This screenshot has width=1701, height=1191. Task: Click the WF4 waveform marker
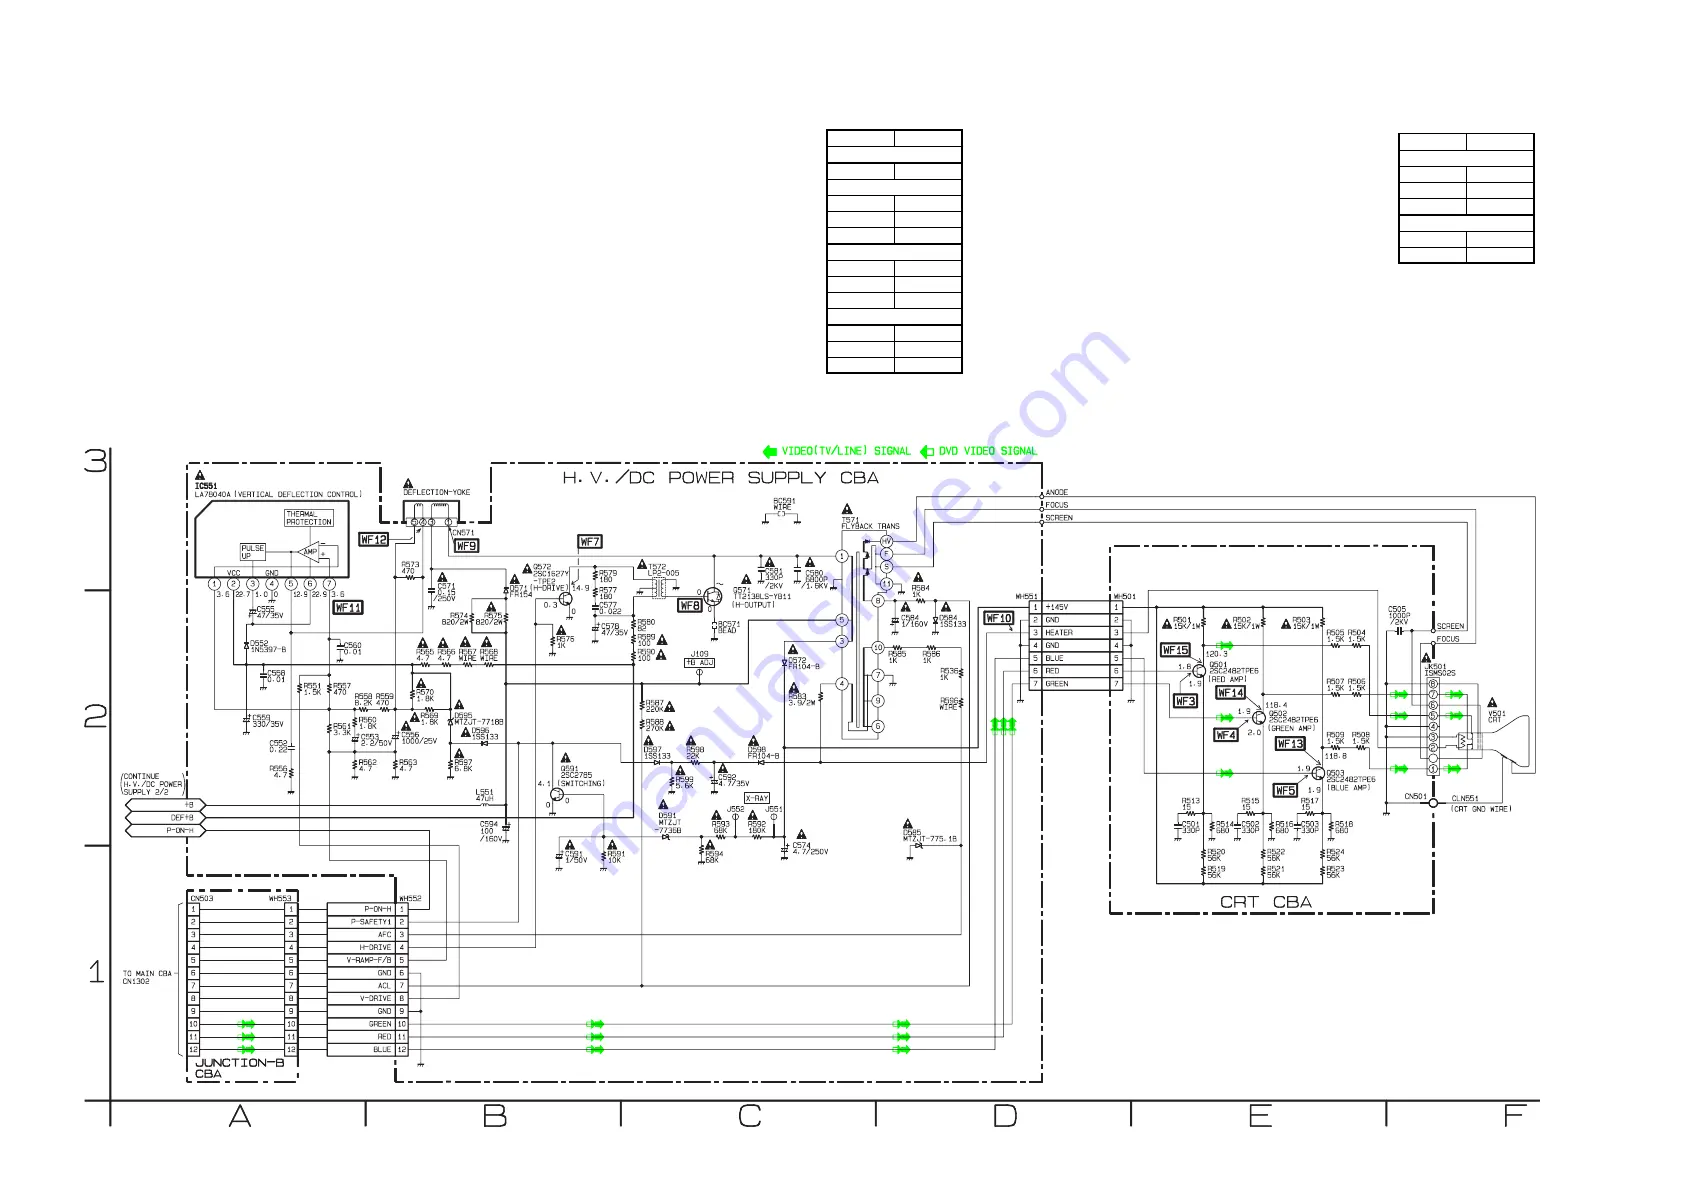click(1226, 735)
